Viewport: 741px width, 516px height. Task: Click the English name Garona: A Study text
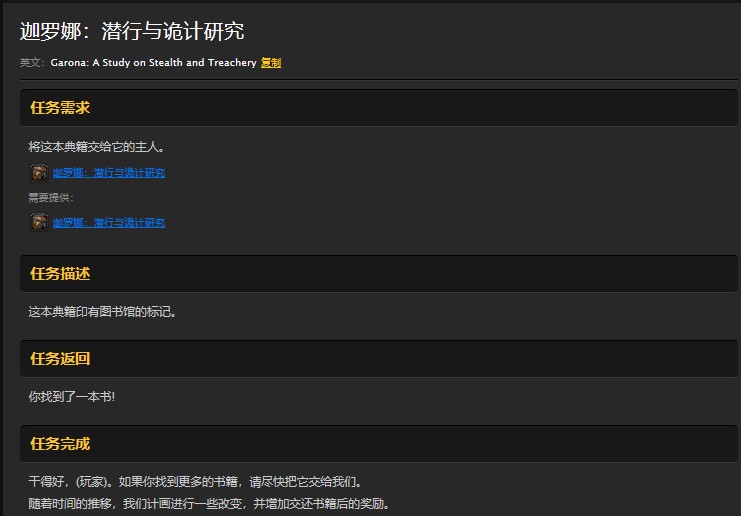pyautogui.click(x=153, y=63)
